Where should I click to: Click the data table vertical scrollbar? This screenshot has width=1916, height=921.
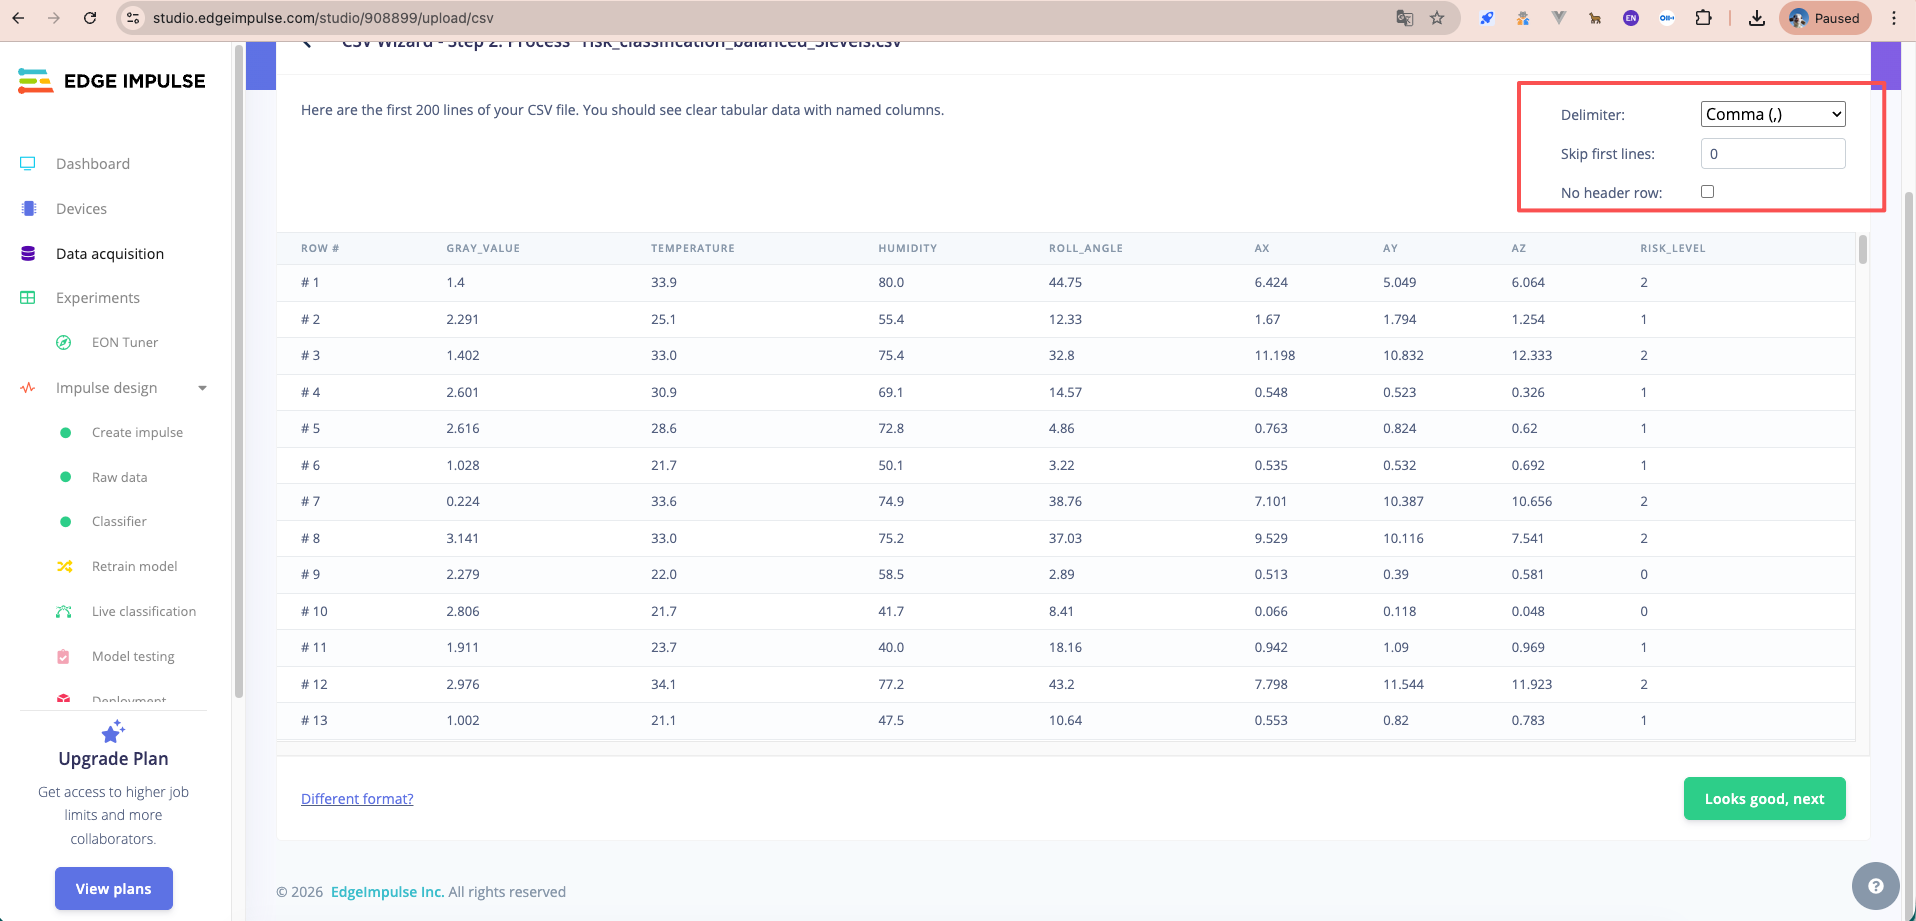coord(1862,250)
